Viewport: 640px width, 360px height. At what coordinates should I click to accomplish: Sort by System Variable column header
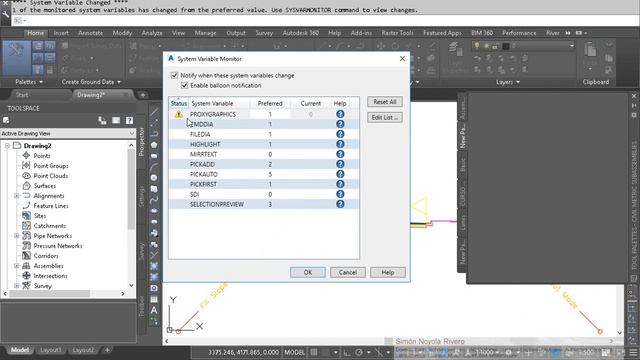tap(212, 103)
